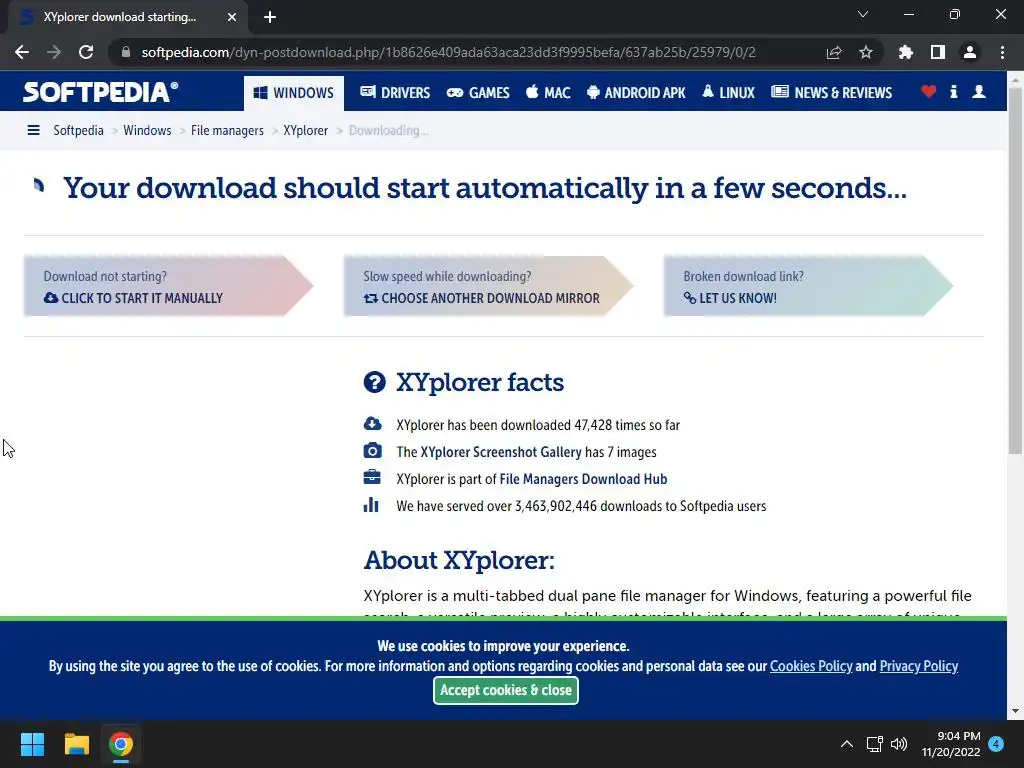Click the Softpedia info icon
Screen dimensions: 1024x768
(953, 92)
